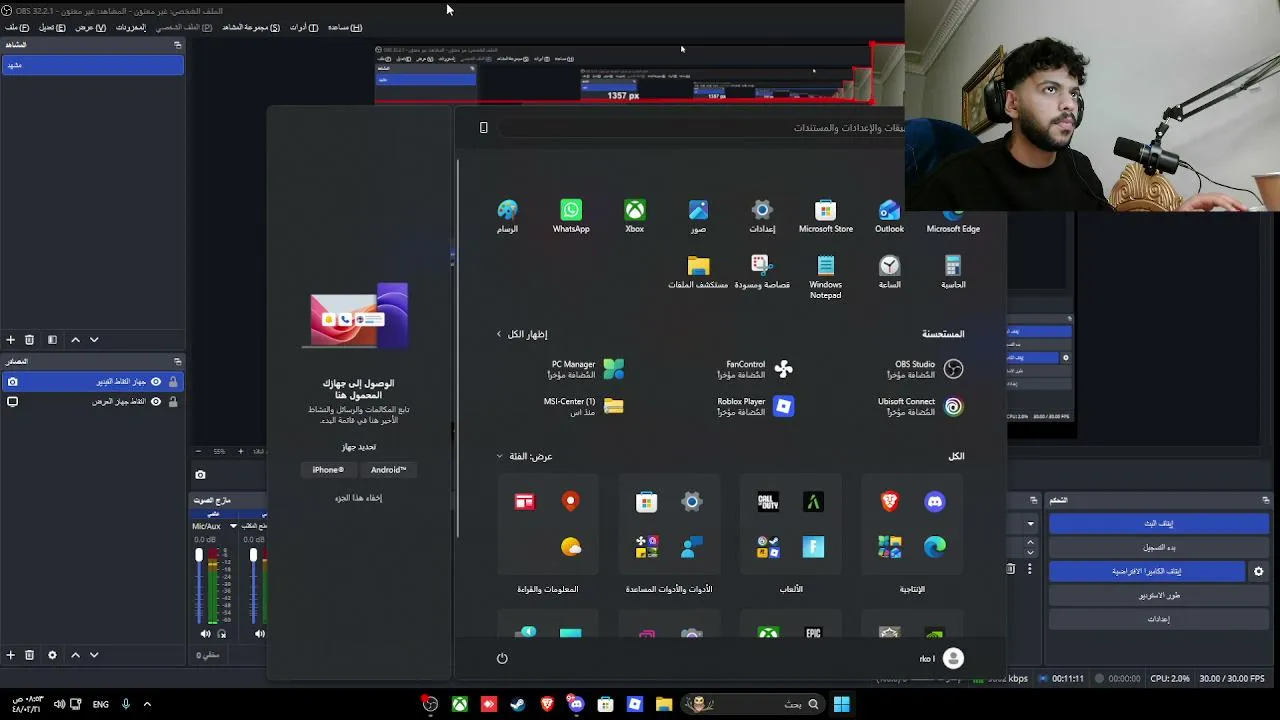Zoom in the preview with the plus icon
The width and height of the screenshot is (1280, 720).
click(240, 451)
